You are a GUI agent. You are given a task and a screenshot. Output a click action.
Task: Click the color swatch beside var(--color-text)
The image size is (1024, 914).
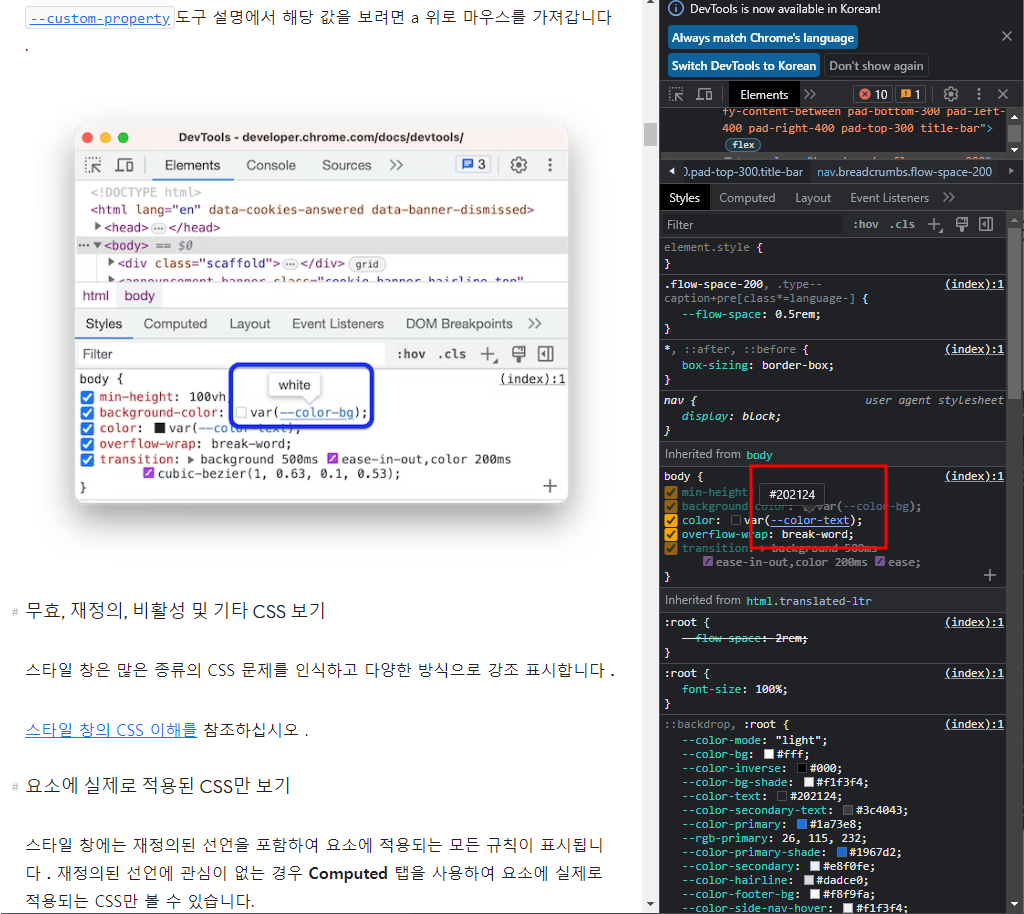[736, 520]
